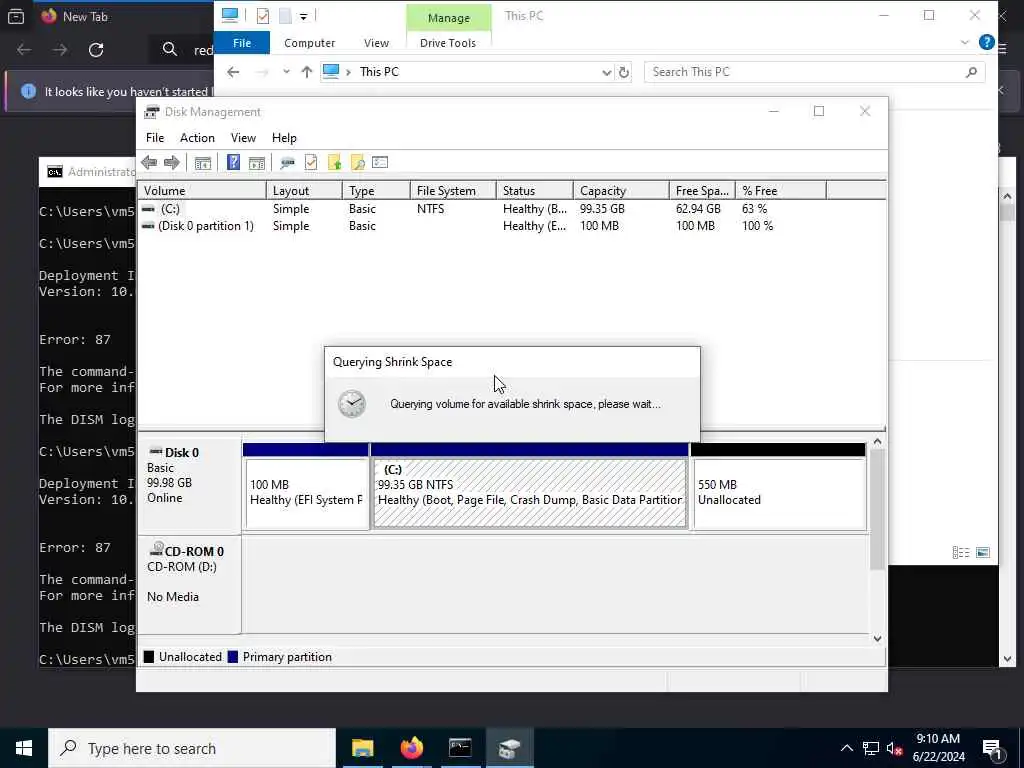The width and height of the screenshot is (1024, 768).
Task: Open the Help menu in Disk Management
Action: coord(284,138)
